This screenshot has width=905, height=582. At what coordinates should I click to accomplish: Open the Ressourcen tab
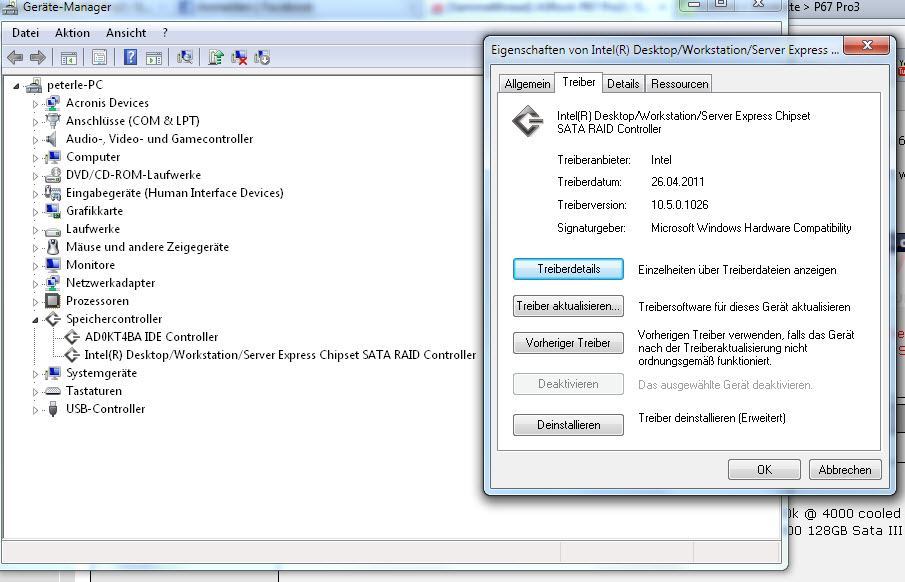coord(679,84)
